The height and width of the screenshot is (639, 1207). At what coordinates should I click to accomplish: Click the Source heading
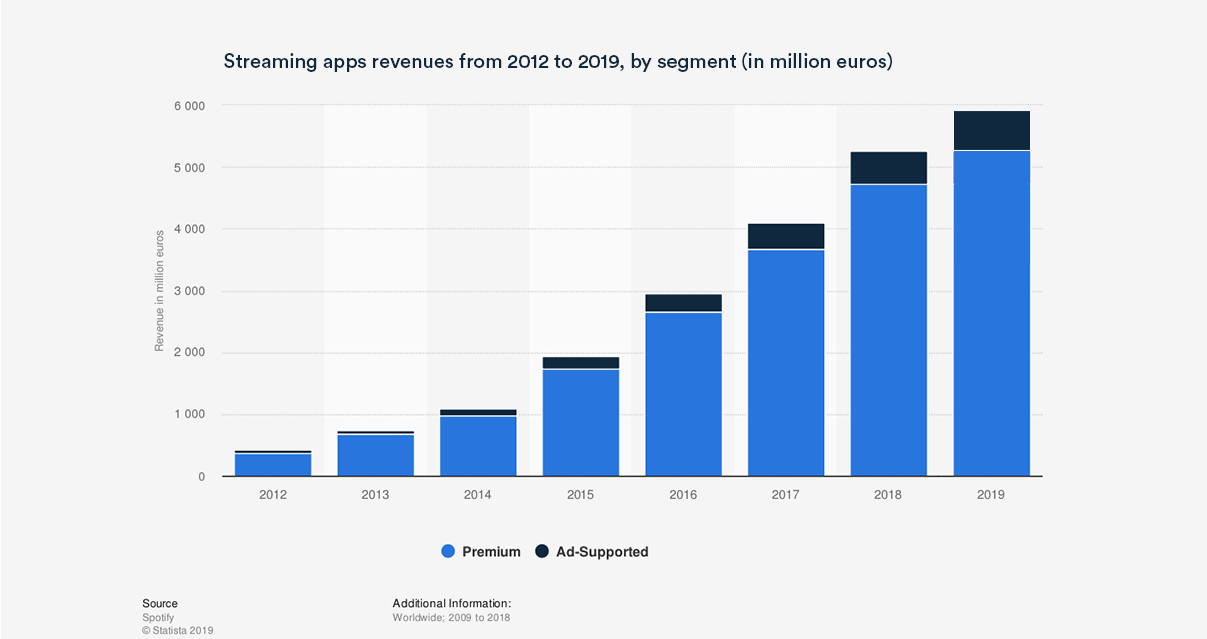pyautogui.click(x=160, y=604)
